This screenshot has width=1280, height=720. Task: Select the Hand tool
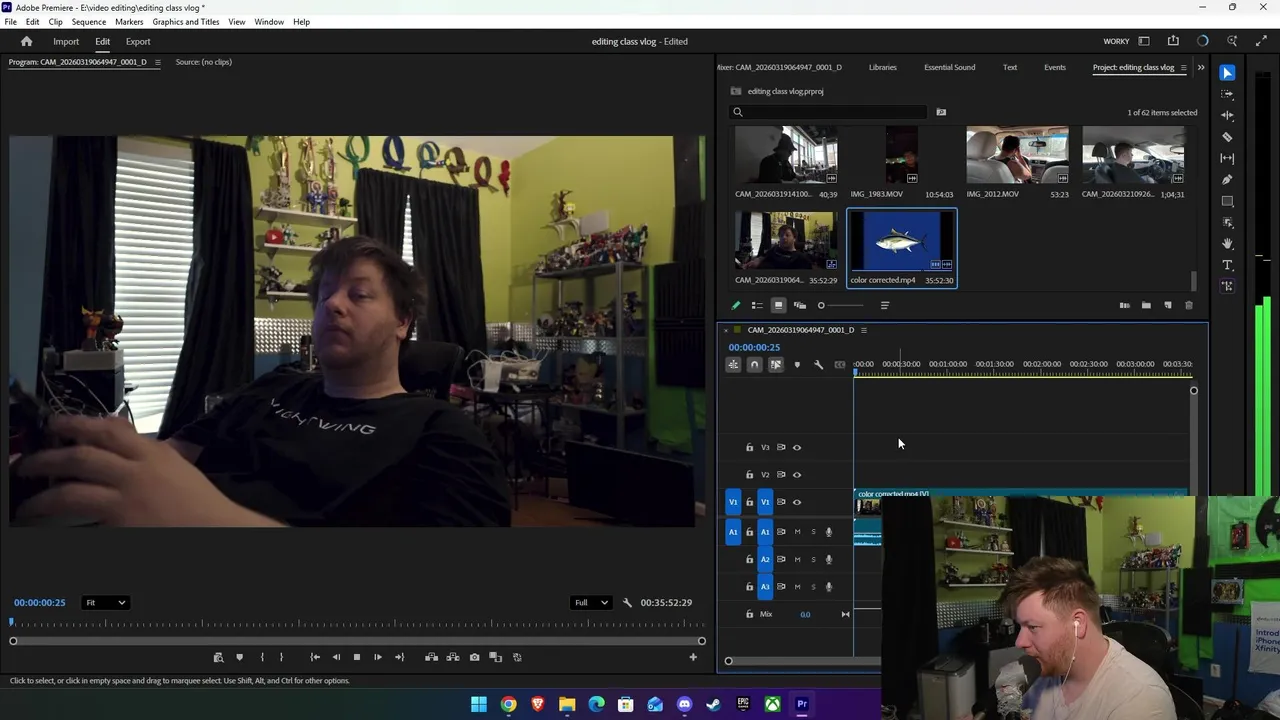click(x=1227, y=243)
